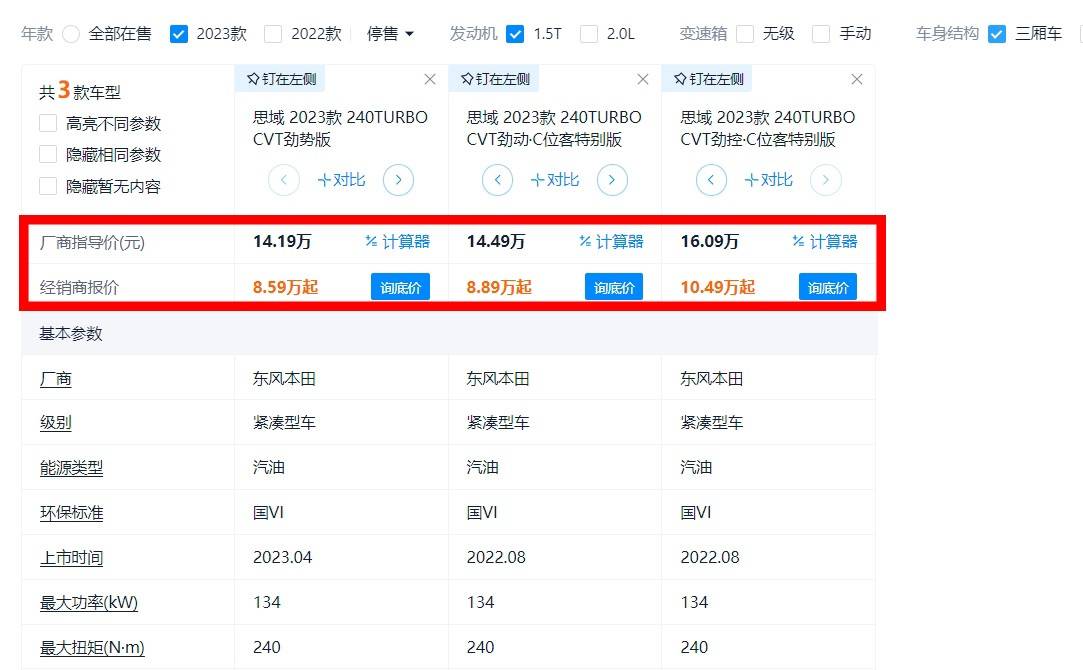
Task: Uncheck the 三厢车 body checkbox
Action: (997, 34)
